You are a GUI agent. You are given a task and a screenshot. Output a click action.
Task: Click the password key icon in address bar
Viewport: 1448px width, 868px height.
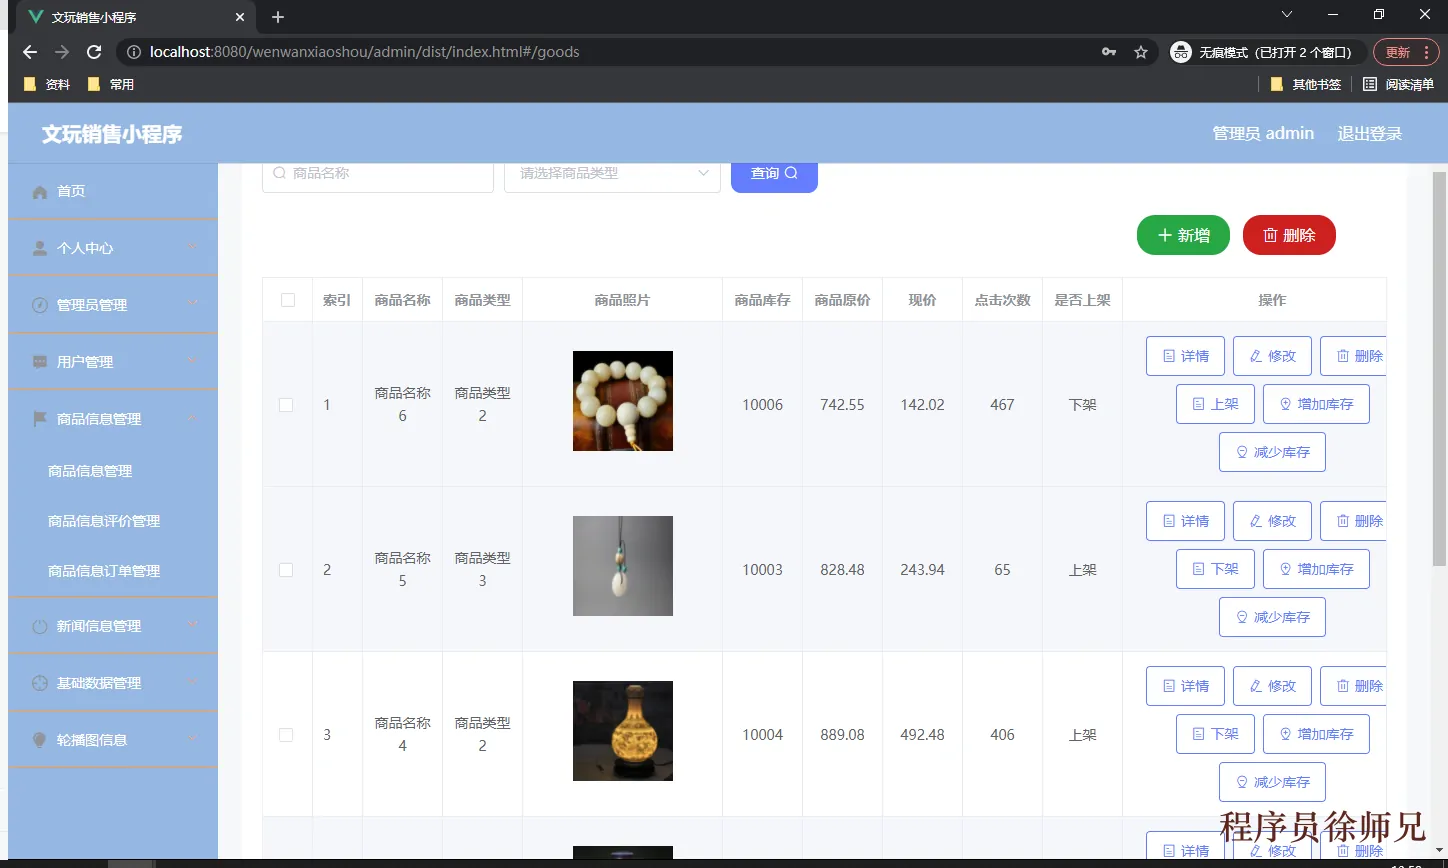point(1109,52)
